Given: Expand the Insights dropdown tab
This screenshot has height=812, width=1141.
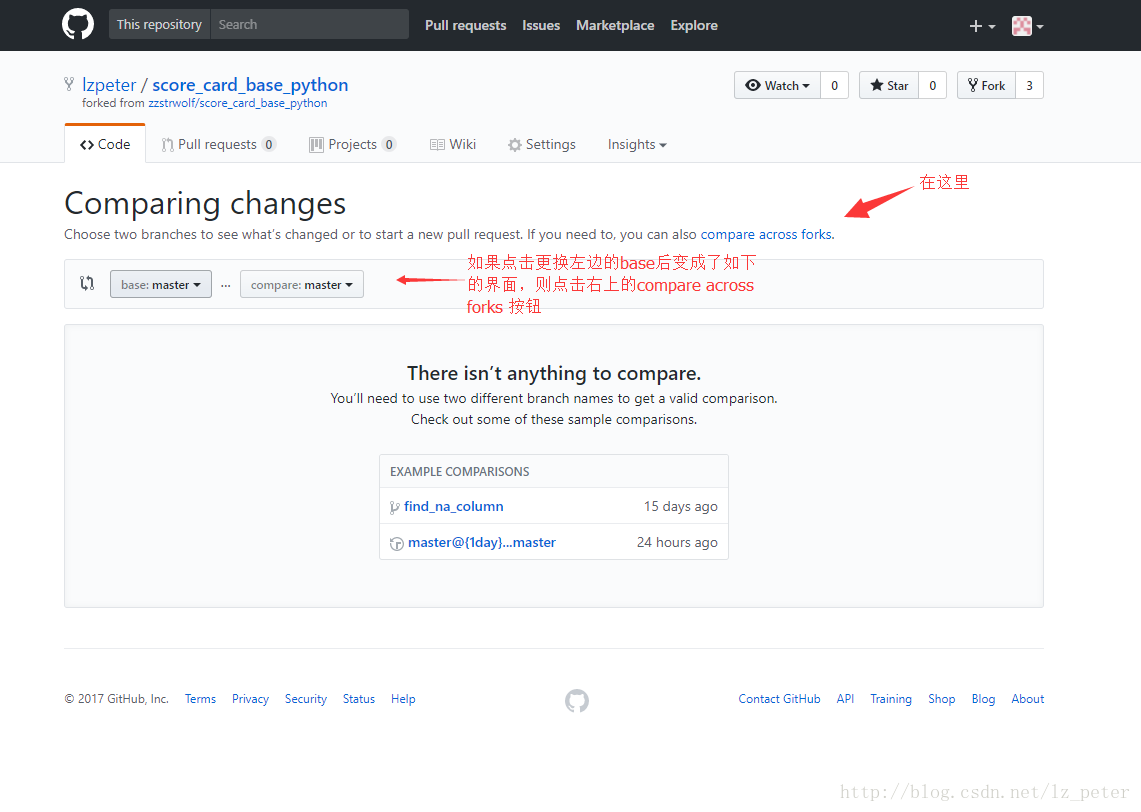Looking at the screenshot, I should tap(637, 144).
